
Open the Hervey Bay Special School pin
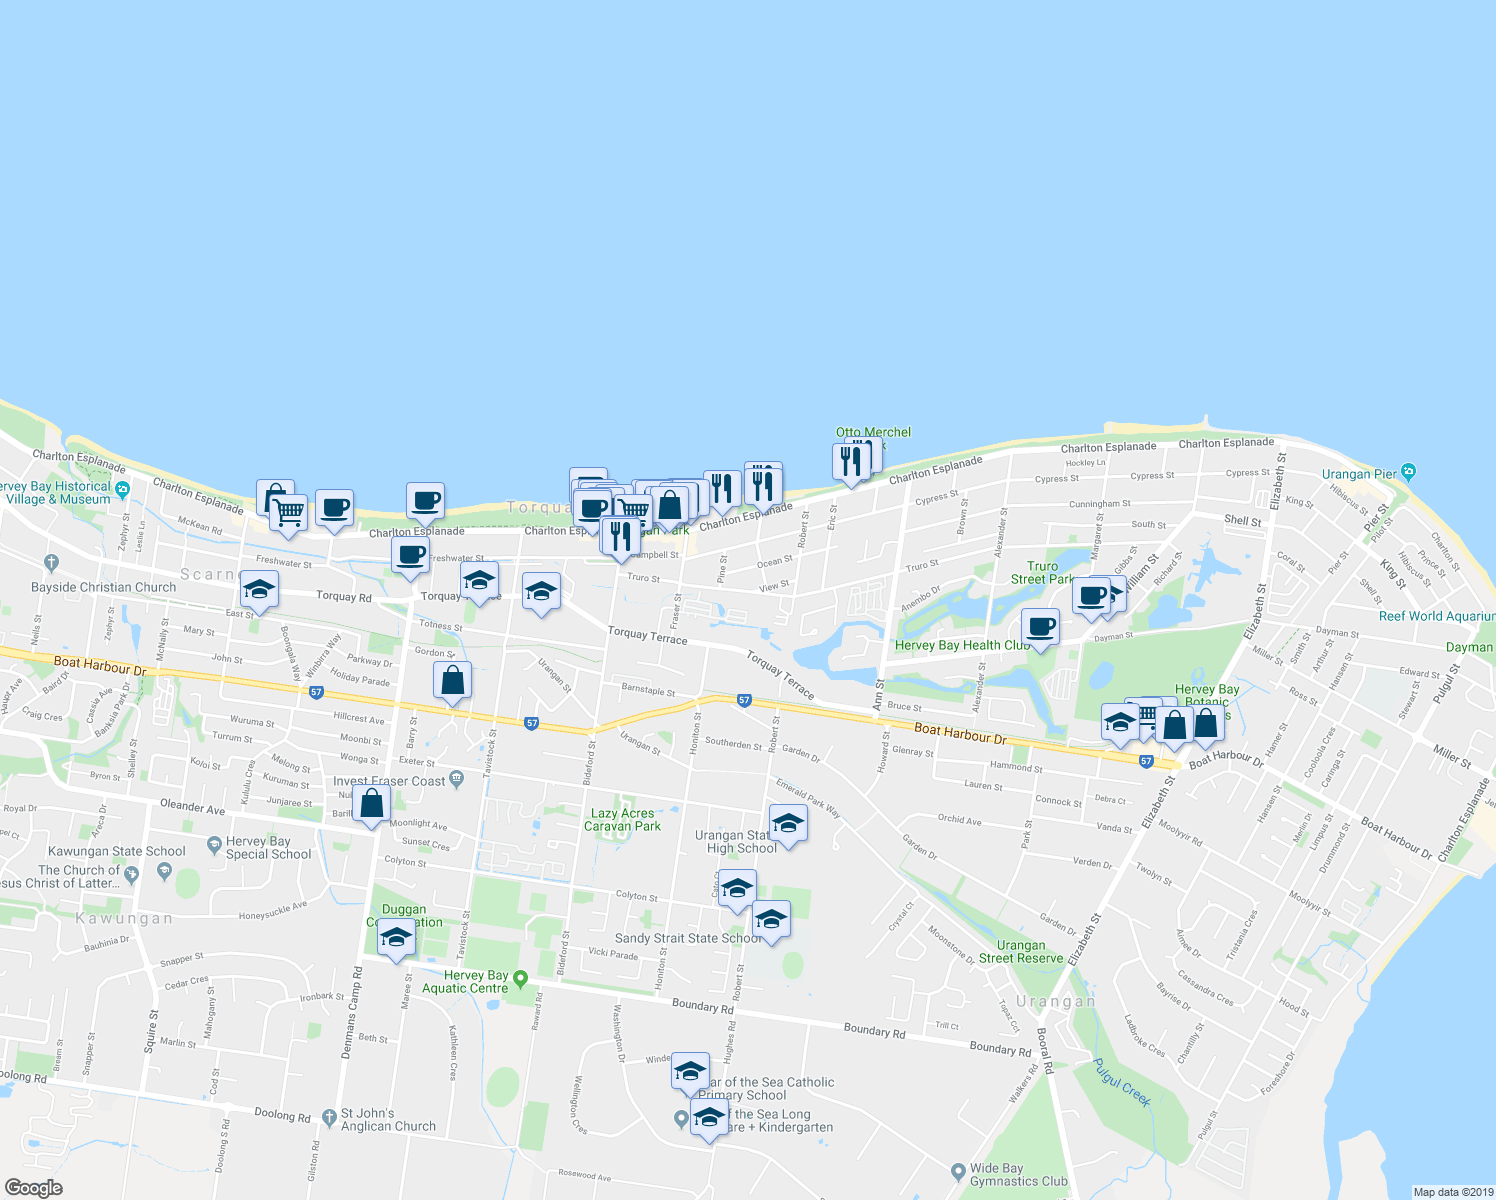click(214, 845)
